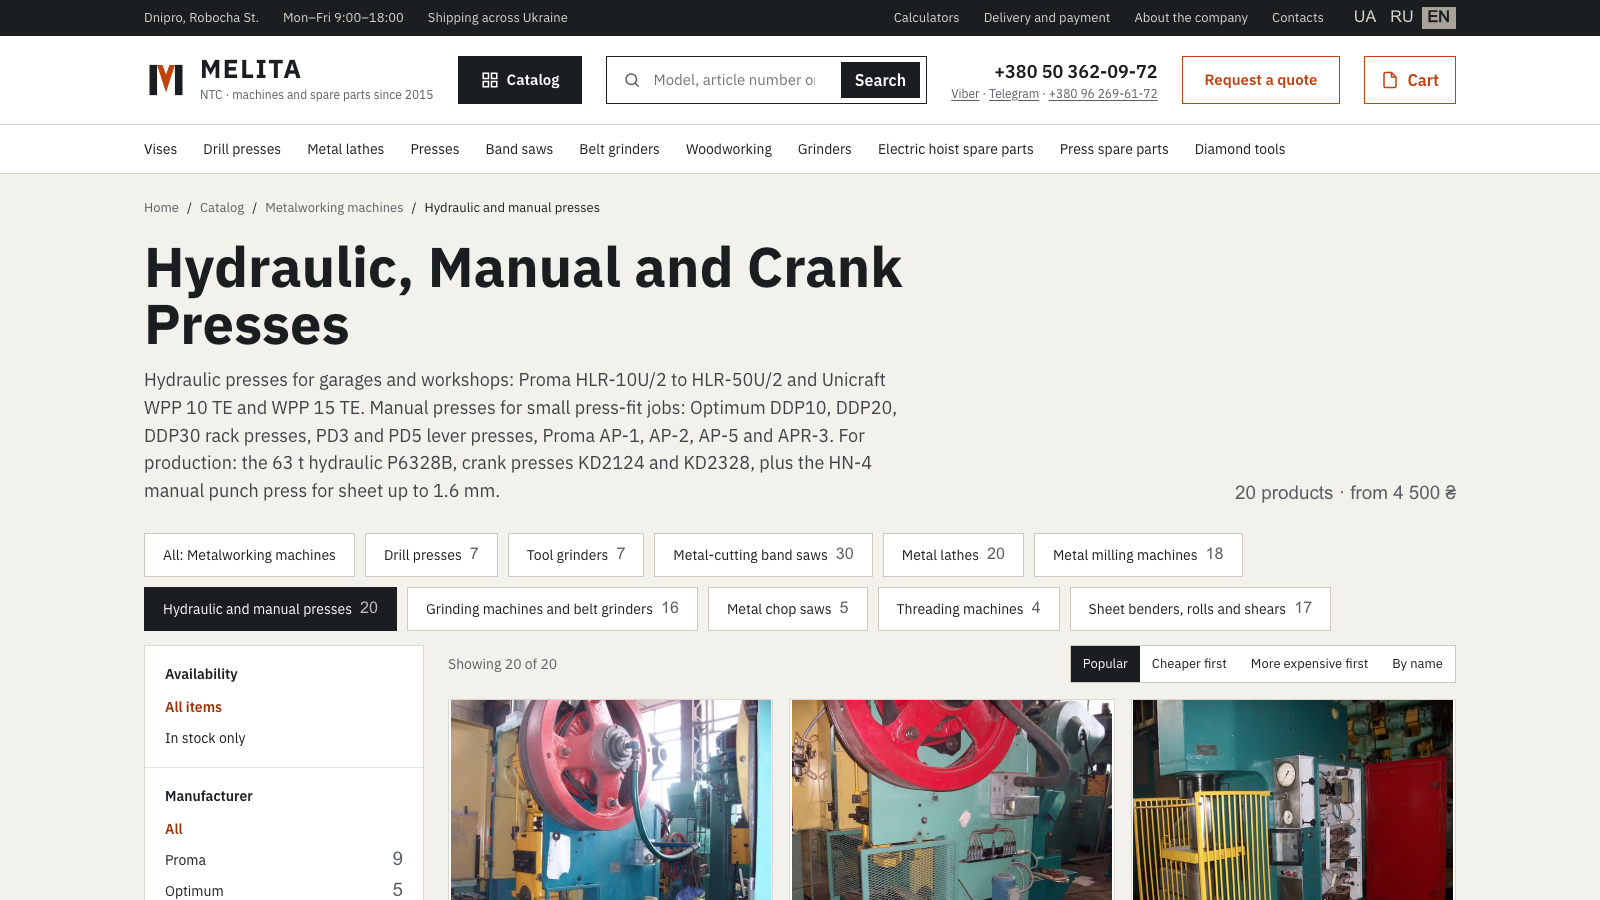This screenshot has height=900, width=1600.
Task: Focus the model search input field
Action: [734, 80]
